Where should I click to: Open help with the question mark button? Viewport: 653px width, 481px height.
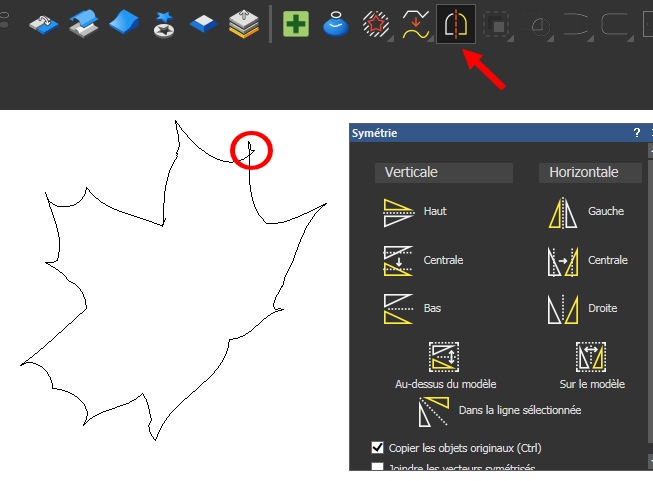(x=636, y=133)
